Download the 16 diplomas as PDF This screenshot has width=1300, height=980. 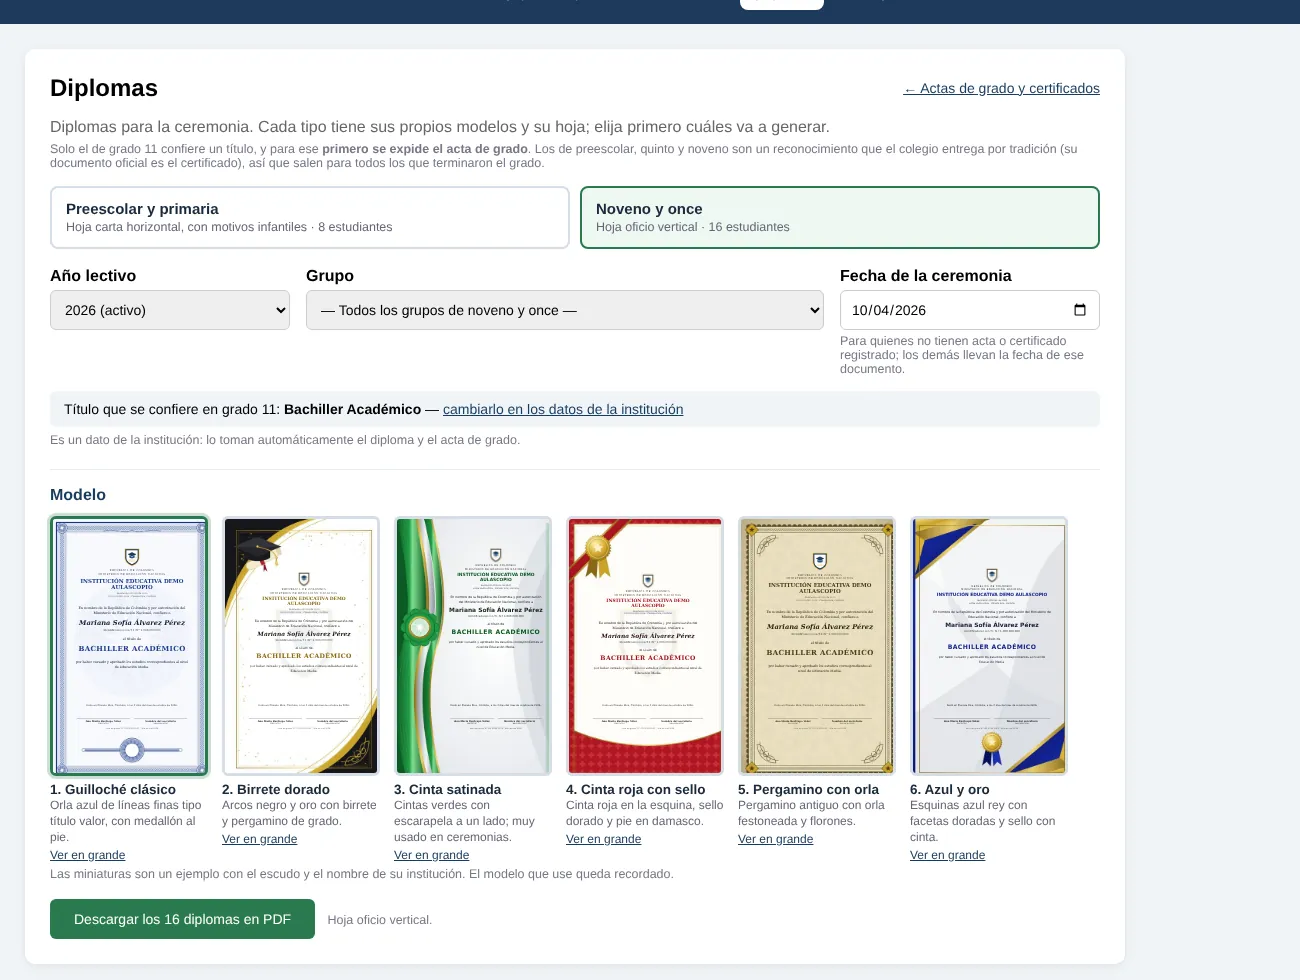[x=182, y=919]
